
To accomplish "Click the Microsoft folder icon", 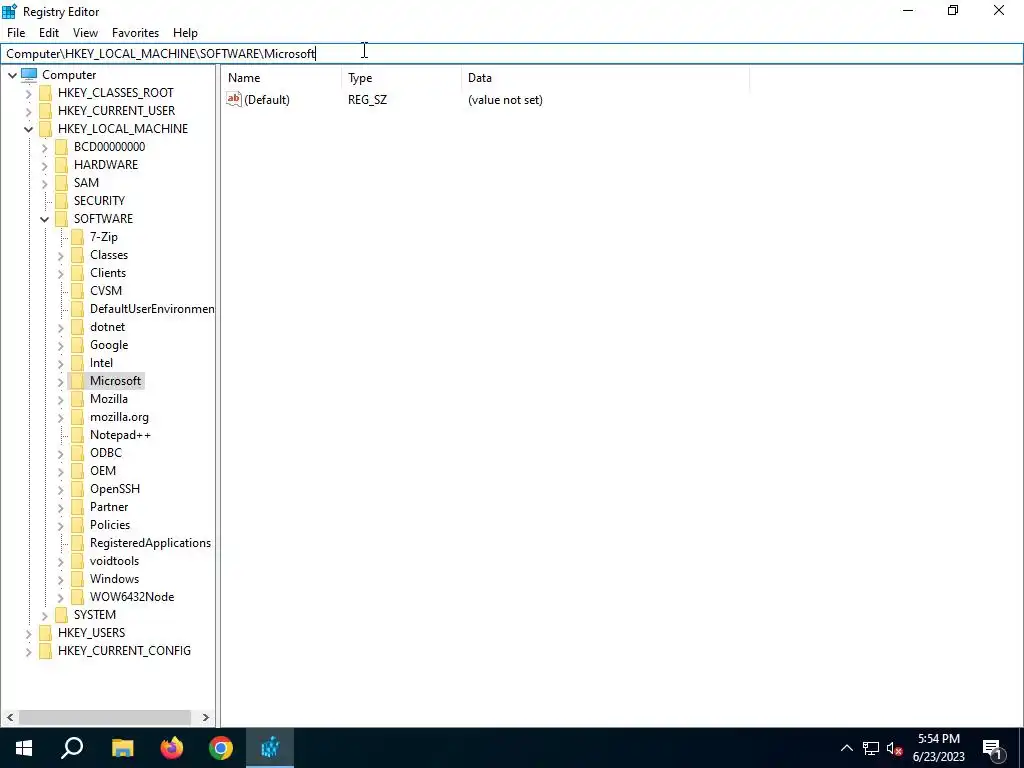I will click(78, 381).
